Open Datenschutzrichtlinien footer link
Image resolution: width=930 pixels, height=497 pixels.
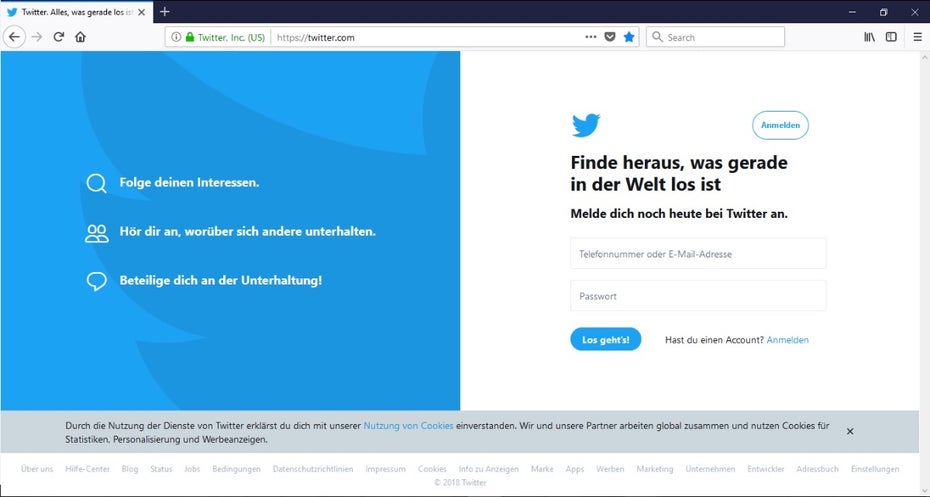point(313,469)
